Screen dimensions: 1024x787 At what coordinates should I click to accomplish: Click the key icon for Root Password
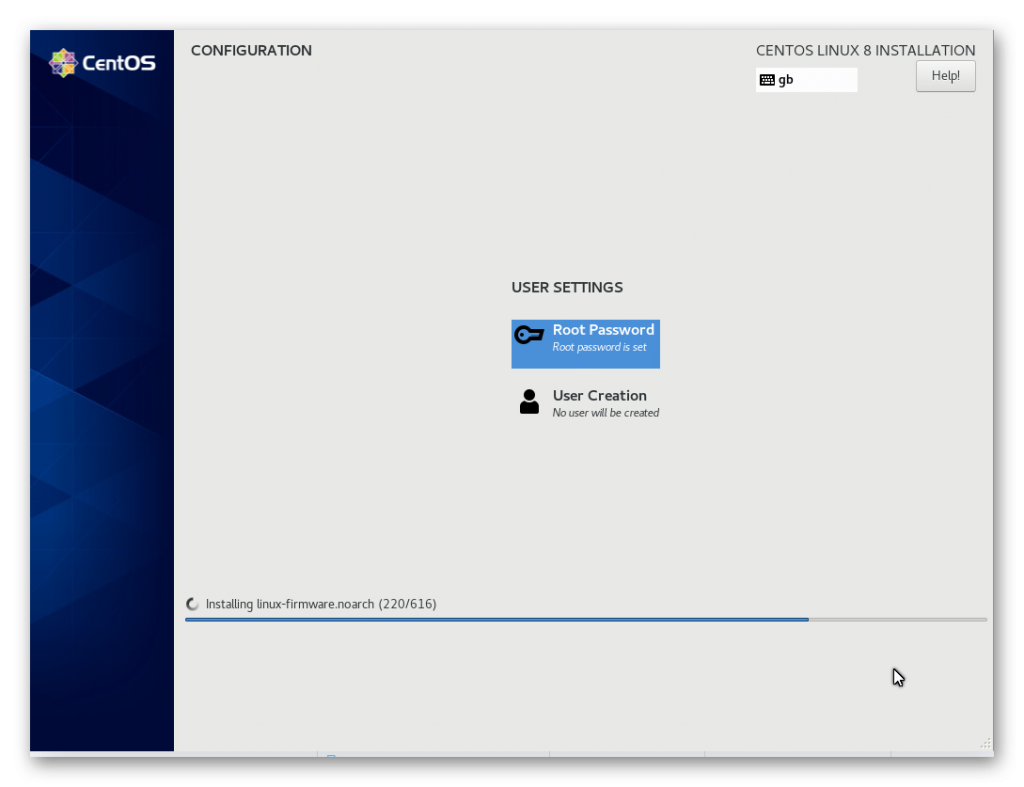click(x=528, y=335)
